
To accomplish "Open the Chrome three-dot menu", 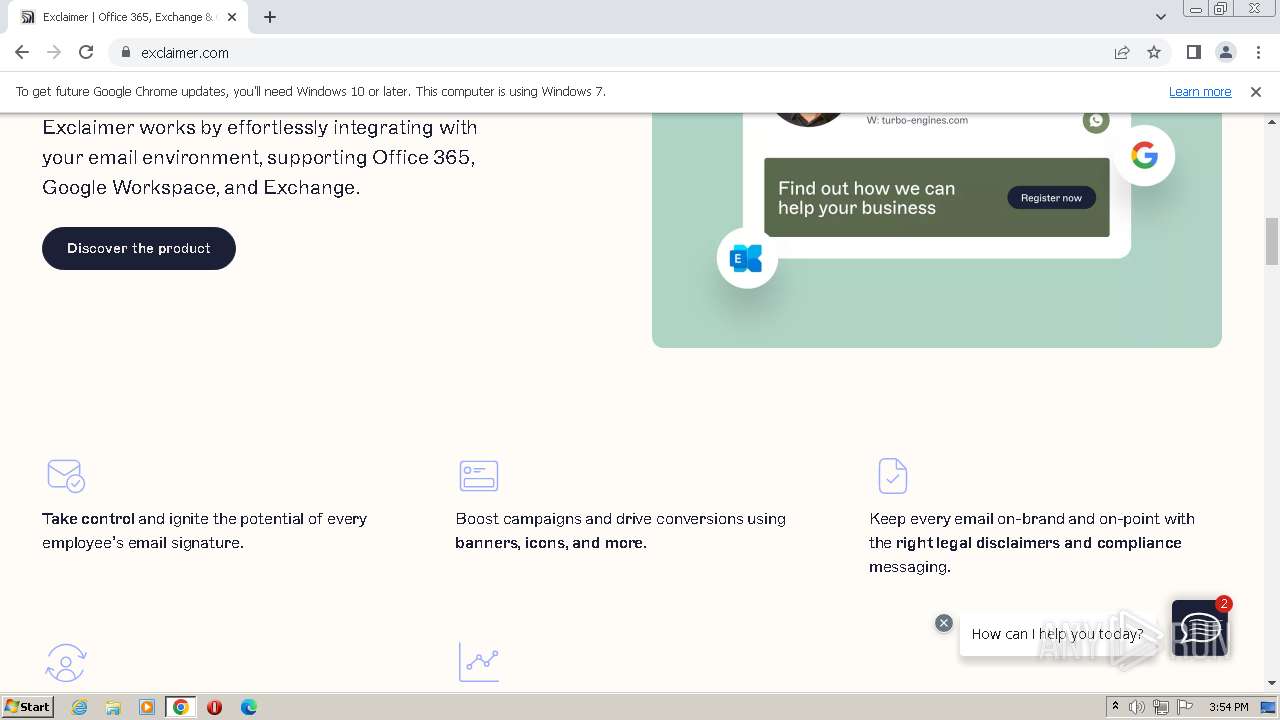I will [1258, 52].
